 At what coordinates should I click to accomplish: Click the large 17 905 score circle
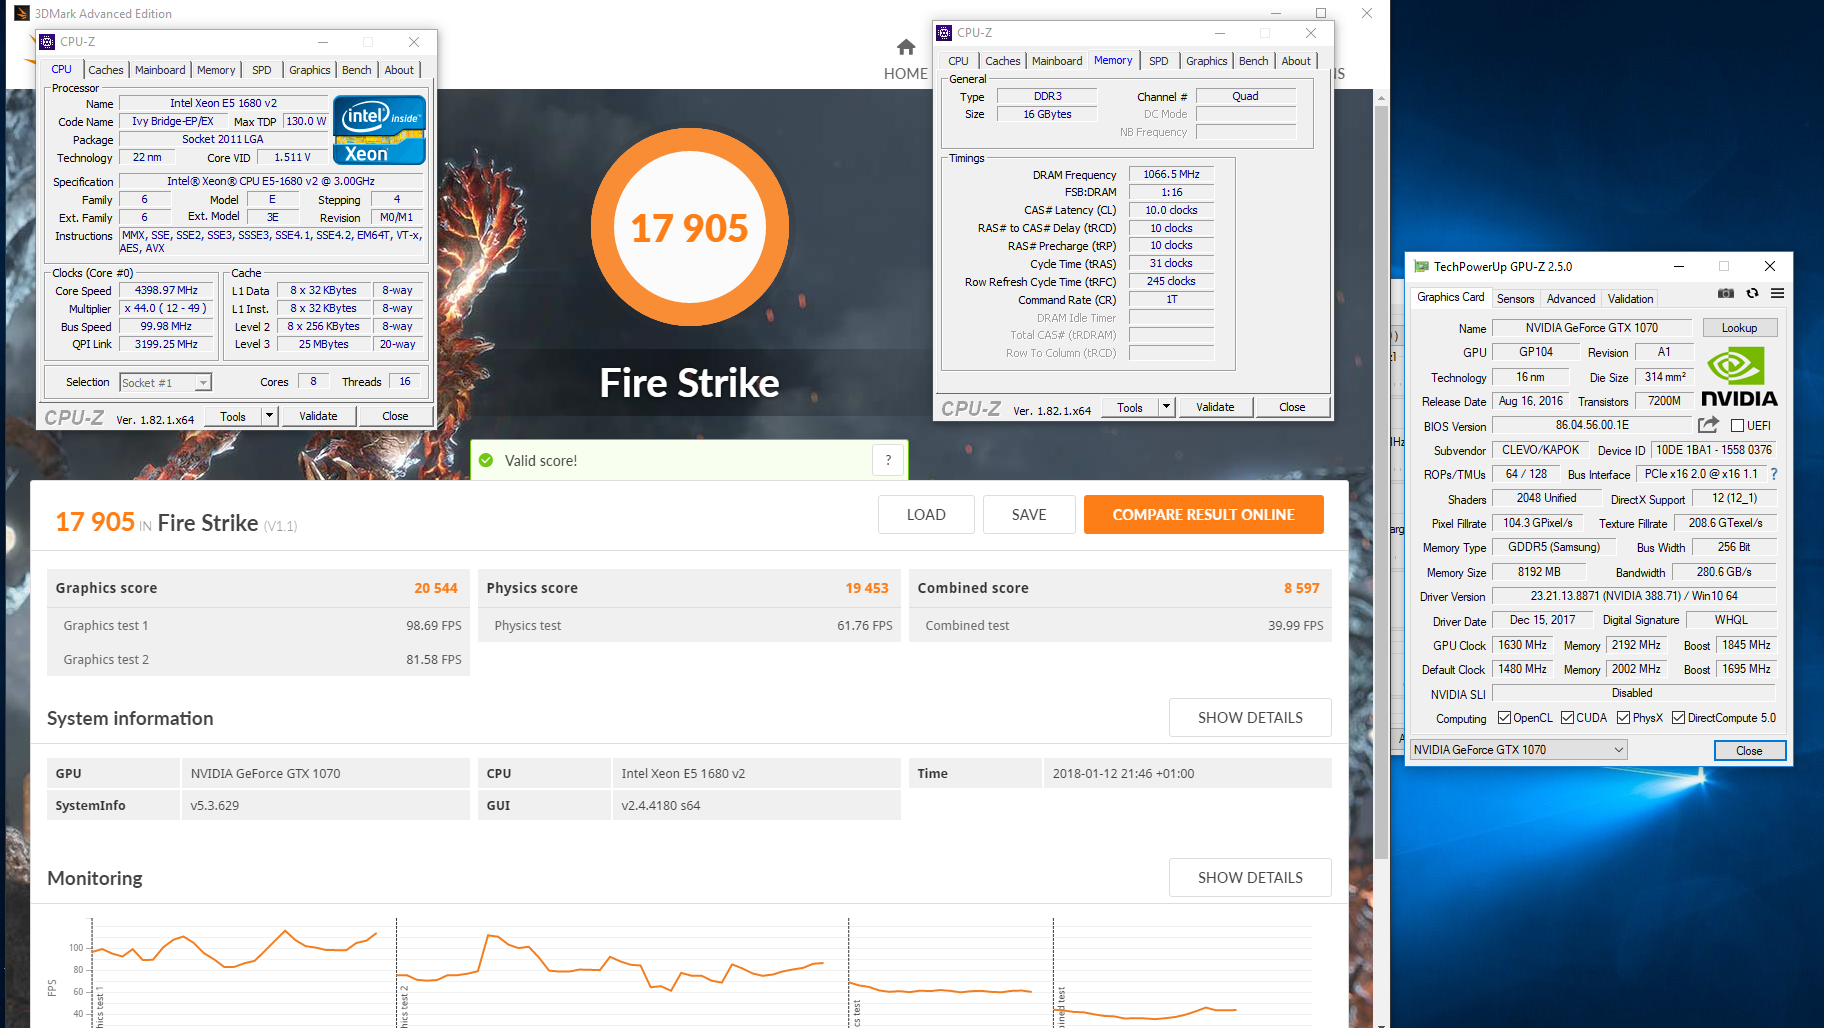689,227
